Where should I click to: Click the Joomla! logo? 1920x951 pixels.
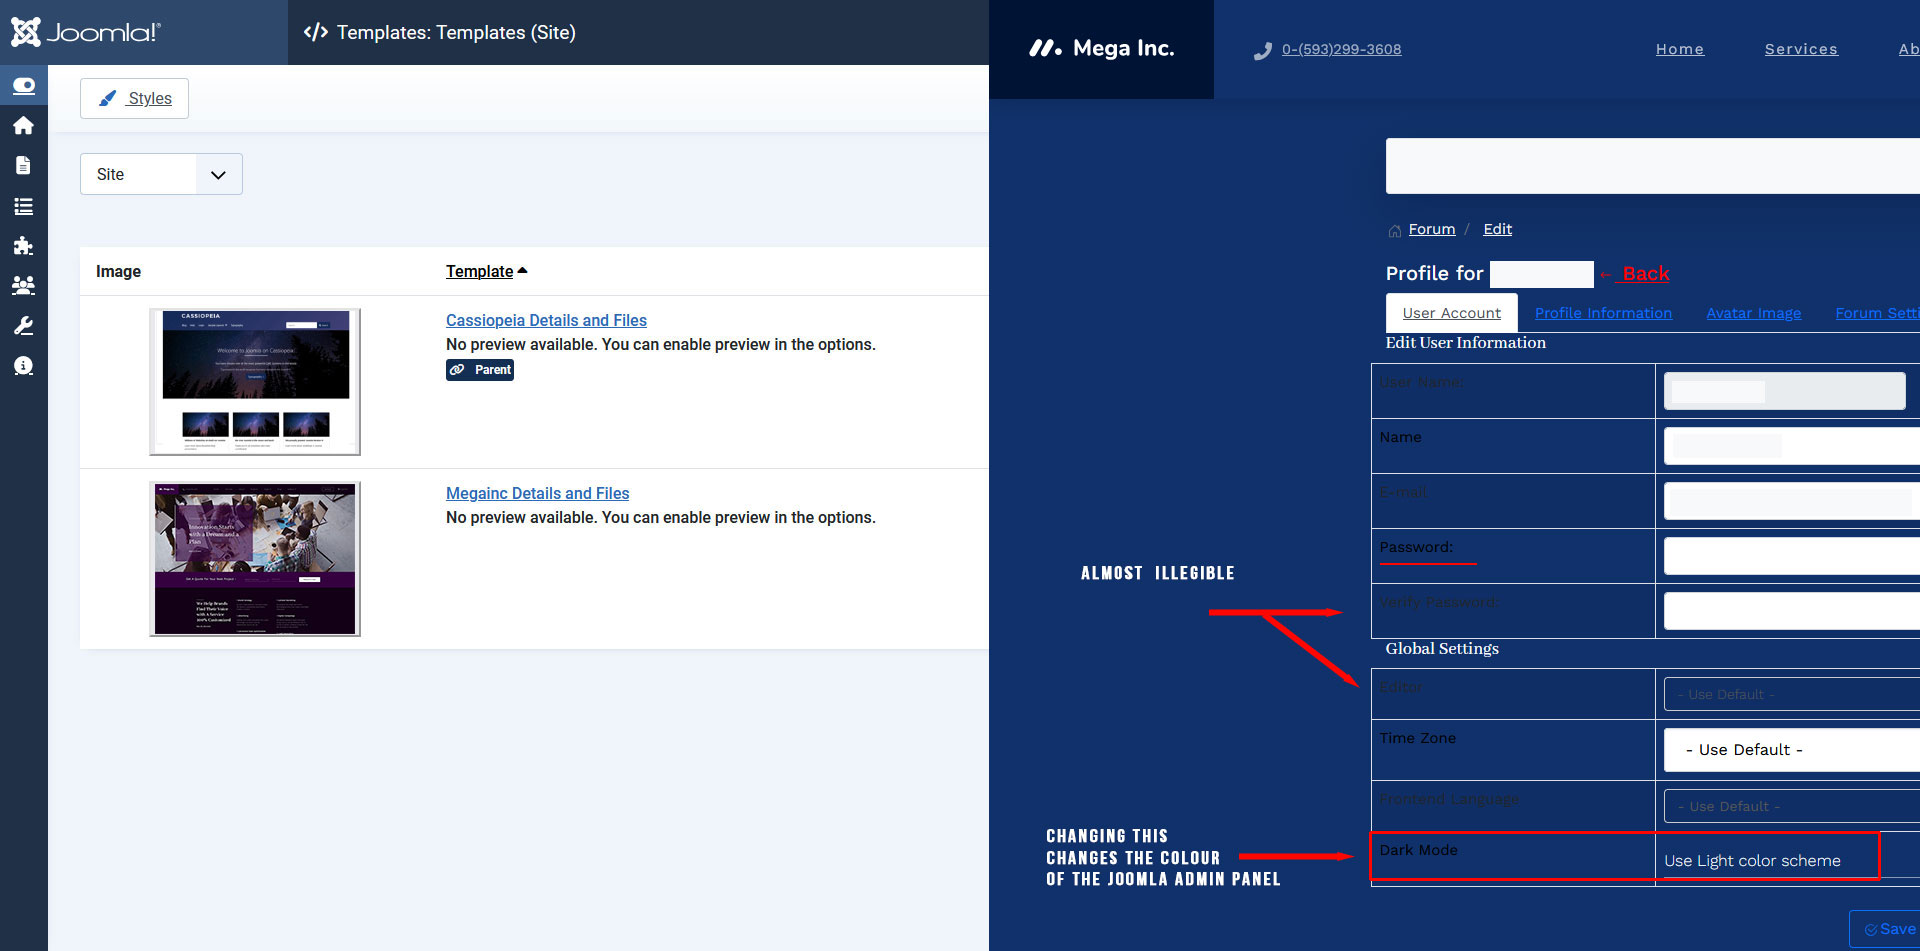[x=86, y=32]
